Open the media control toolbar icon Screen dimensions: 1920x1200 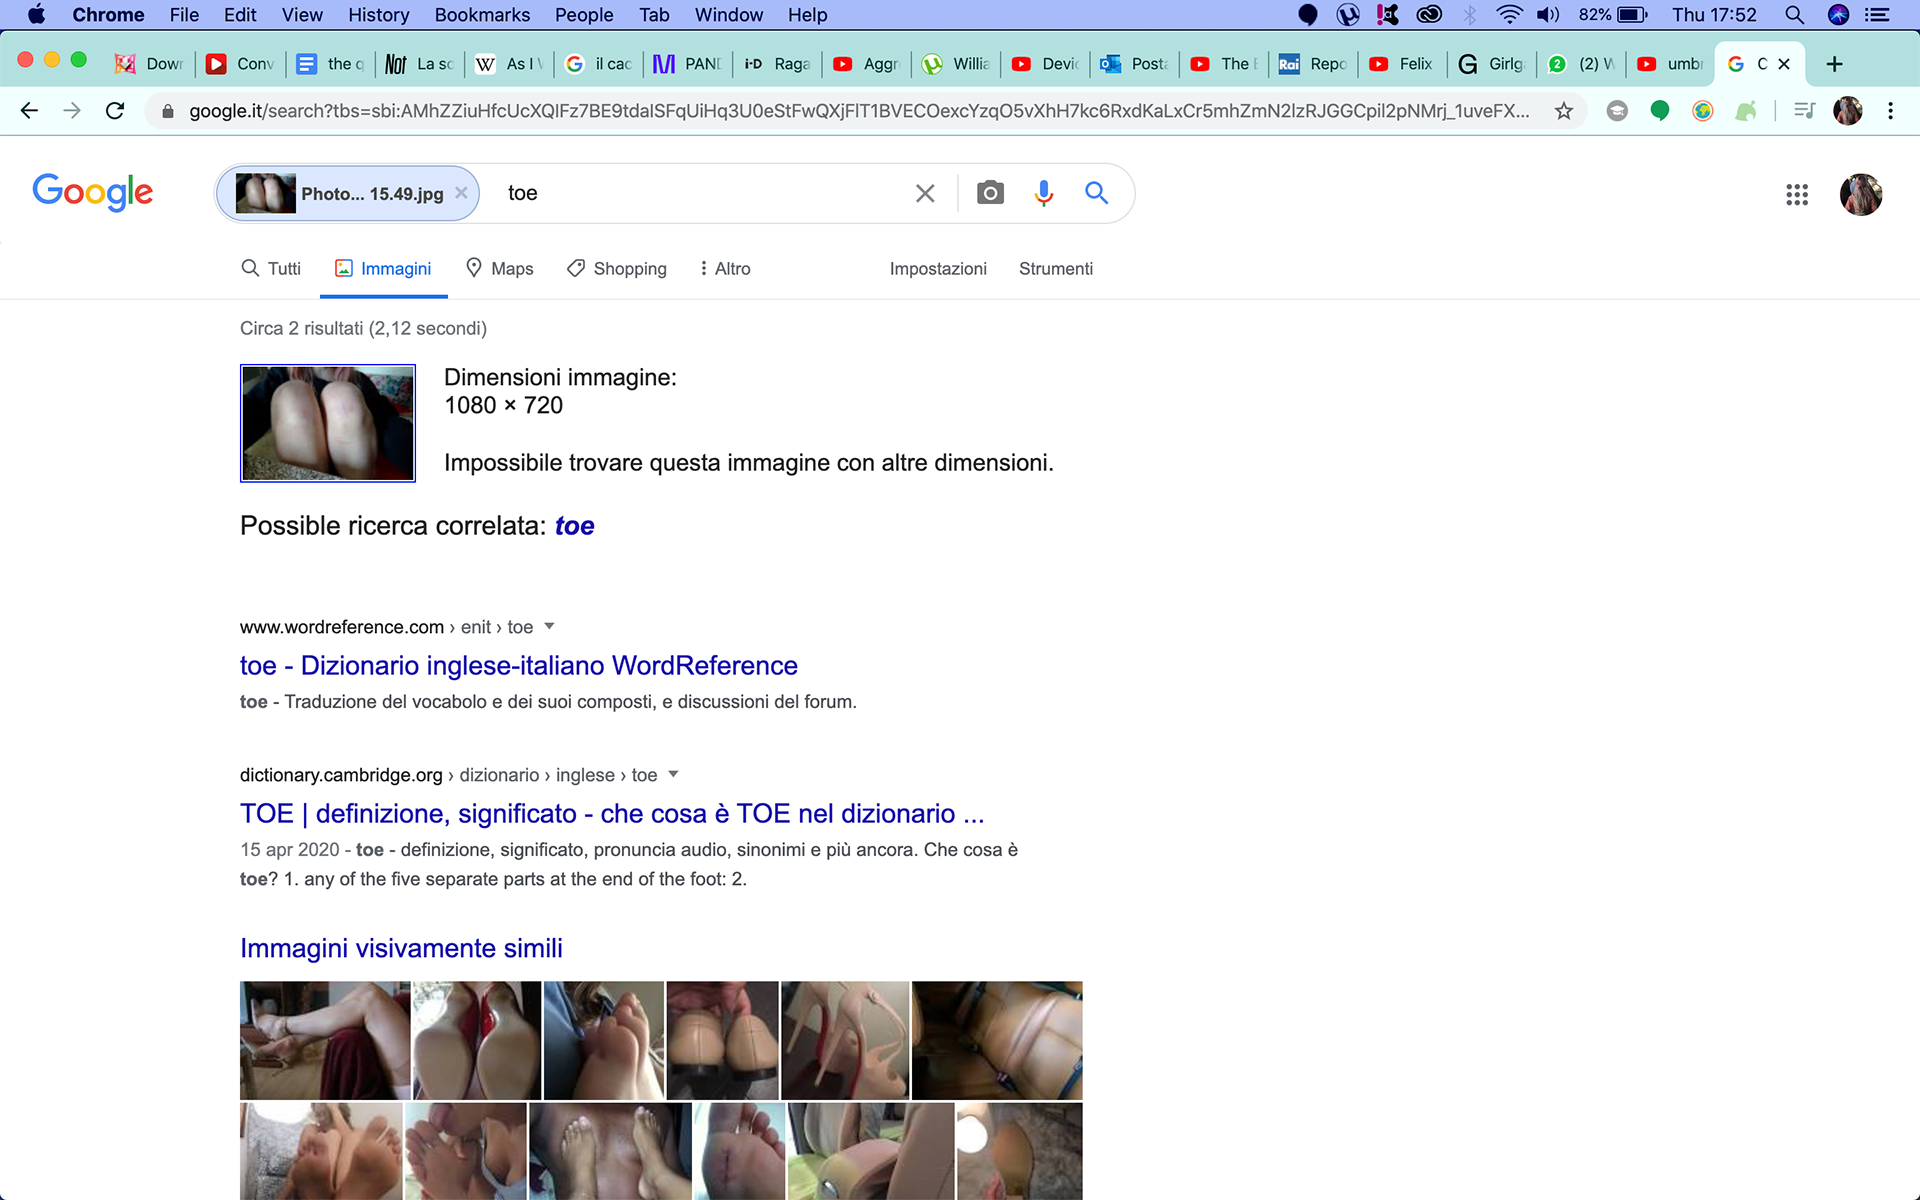[x=1804, y=110]
